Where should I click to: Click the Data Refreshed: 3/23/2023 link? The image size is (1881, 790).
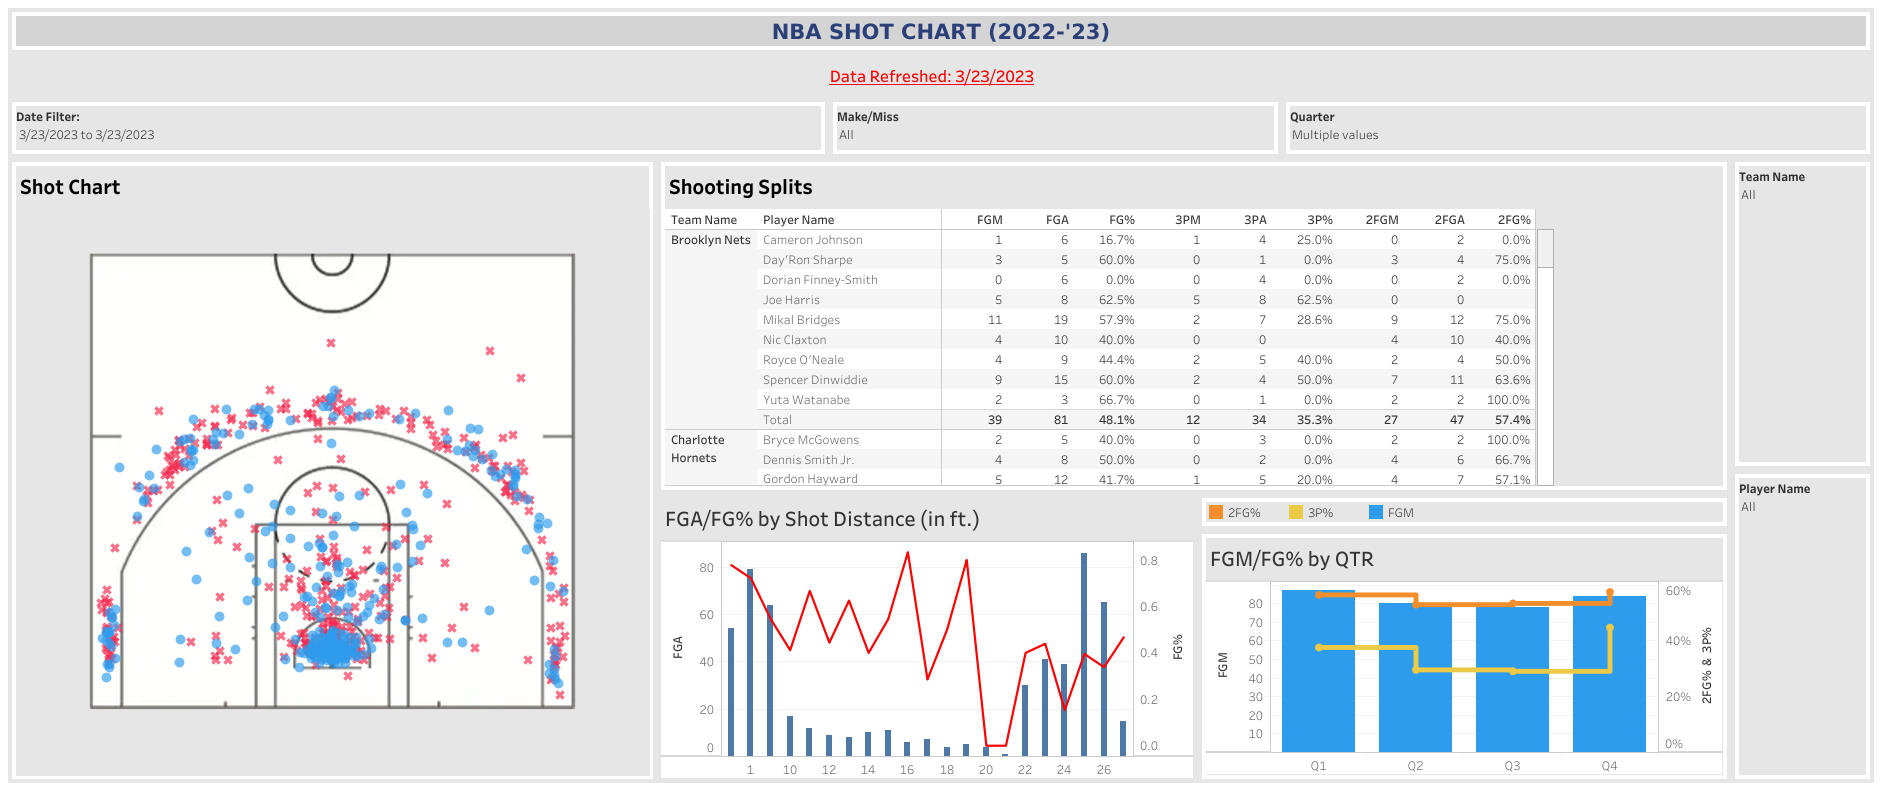tap(931, 77)
